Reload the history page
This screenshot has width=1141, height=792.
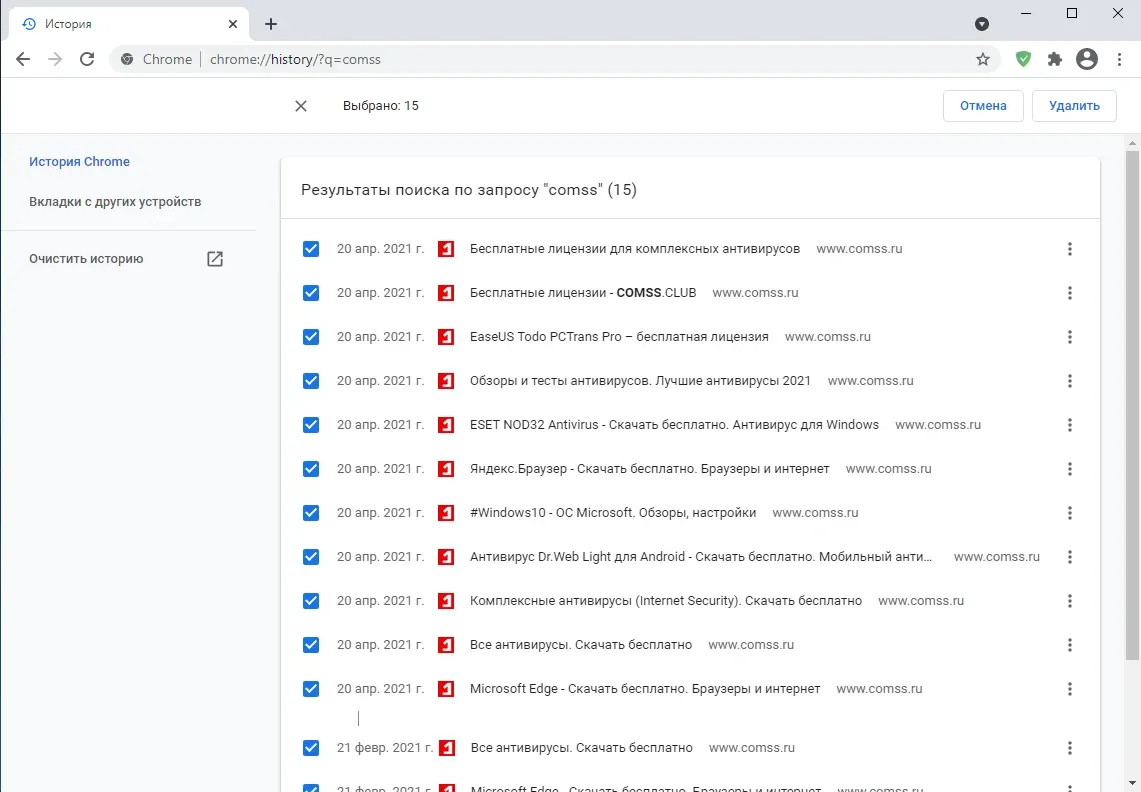click(x=87, y=59)
